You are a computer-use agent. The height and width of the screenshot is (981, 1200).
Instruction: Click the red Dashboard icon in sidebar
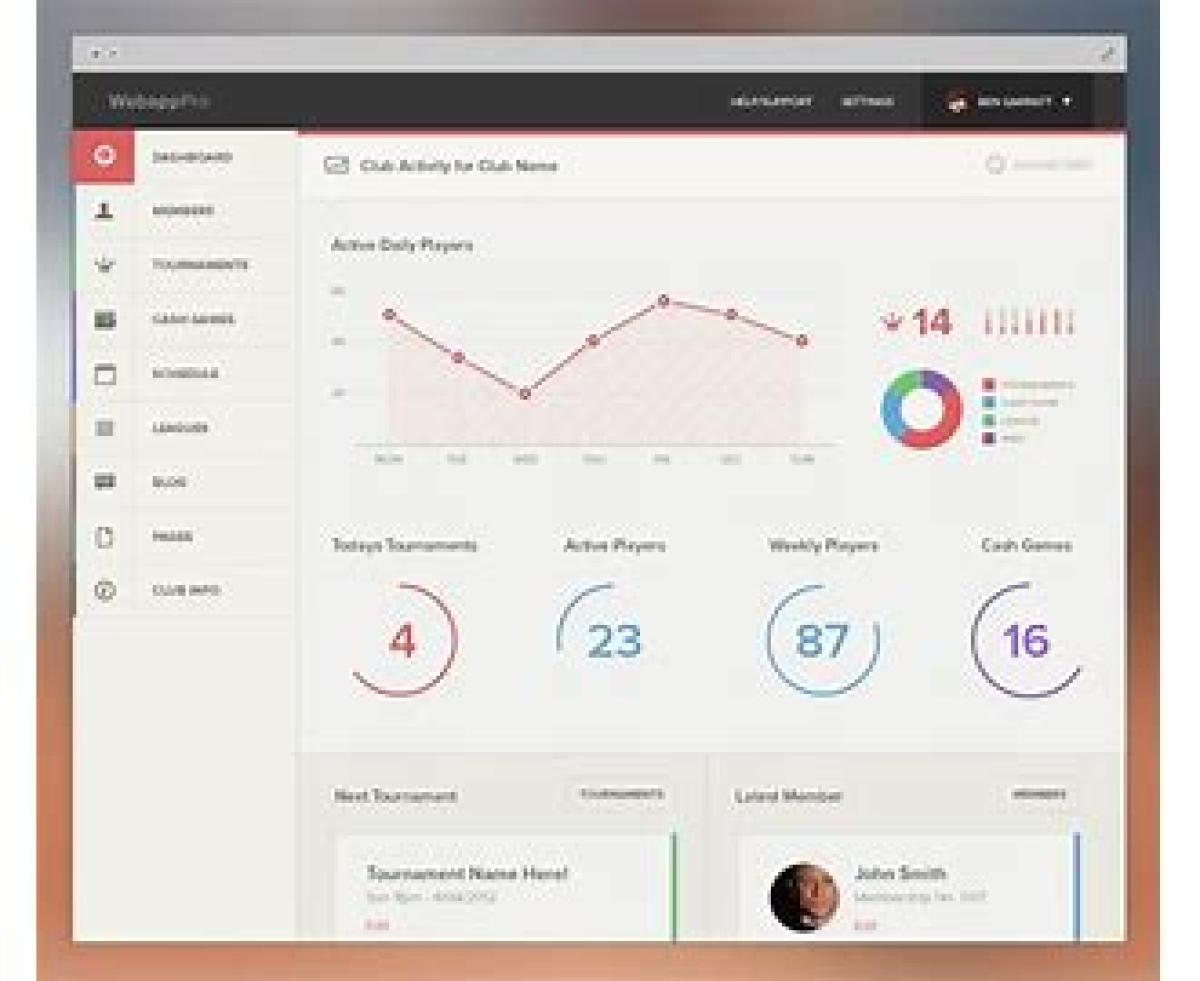click(x=104, y=157)
